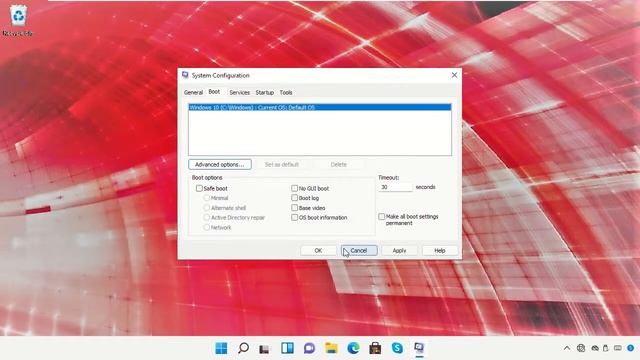Select the Minimal radio button
The image size is (640, 360).
207,198
